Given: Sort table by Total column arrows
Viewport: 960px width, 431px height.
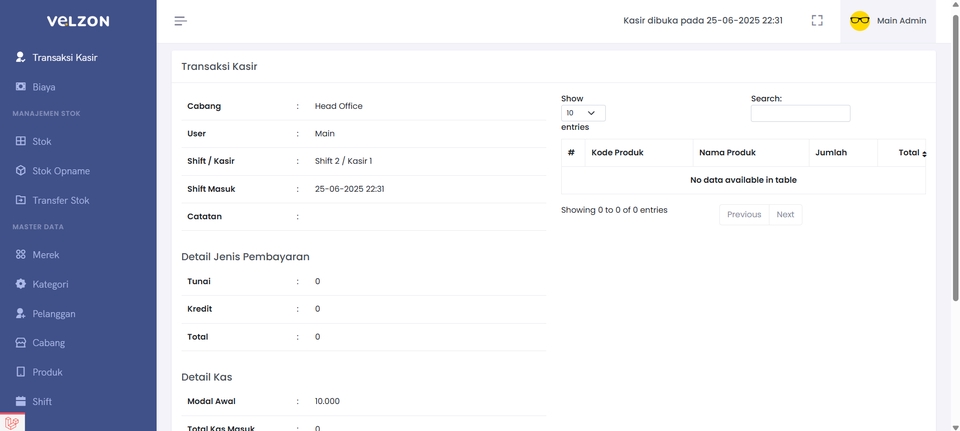Looking at the screenshot, I should click(x=924, y=153).
